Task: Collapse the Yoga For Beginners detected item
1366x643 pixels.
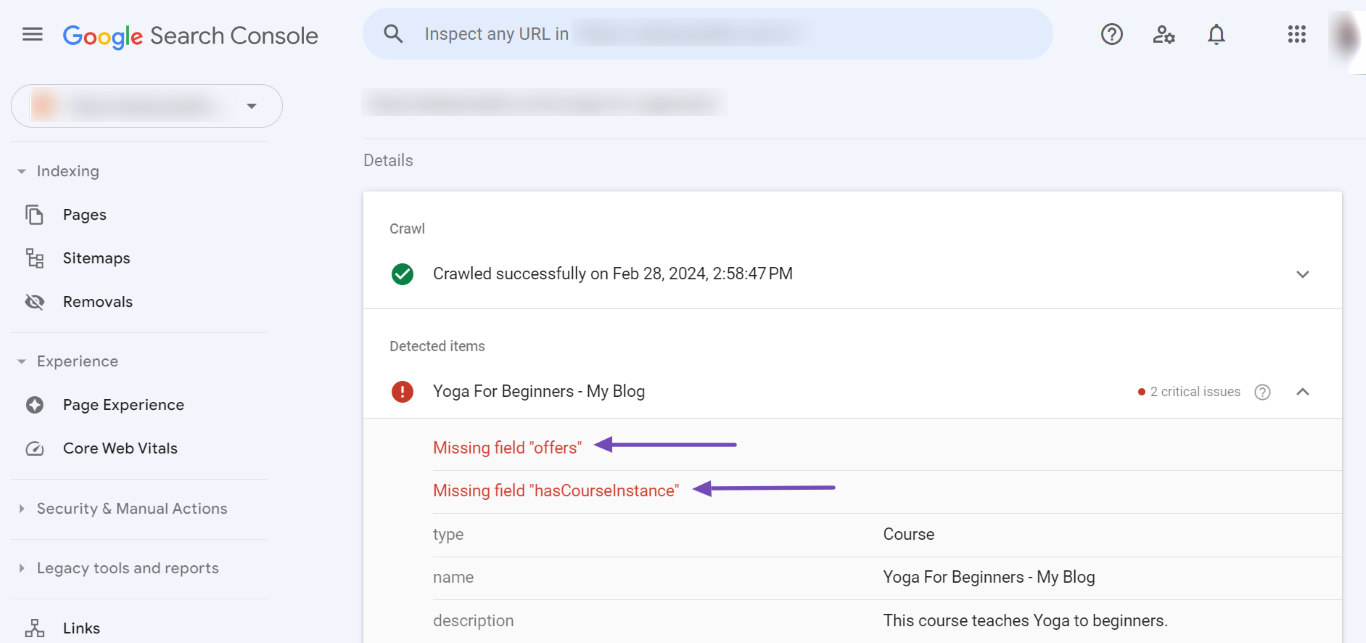Action: click(x=1303, y=392)
